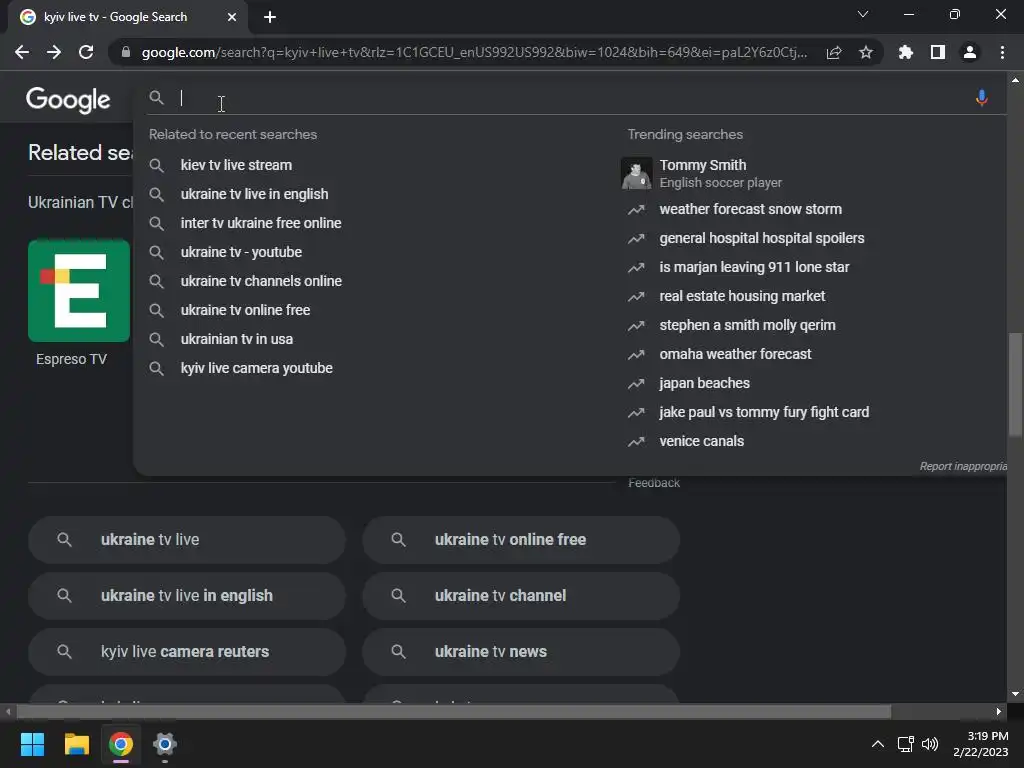Click Report inappropriate predictions link

[x=963, y=466]
